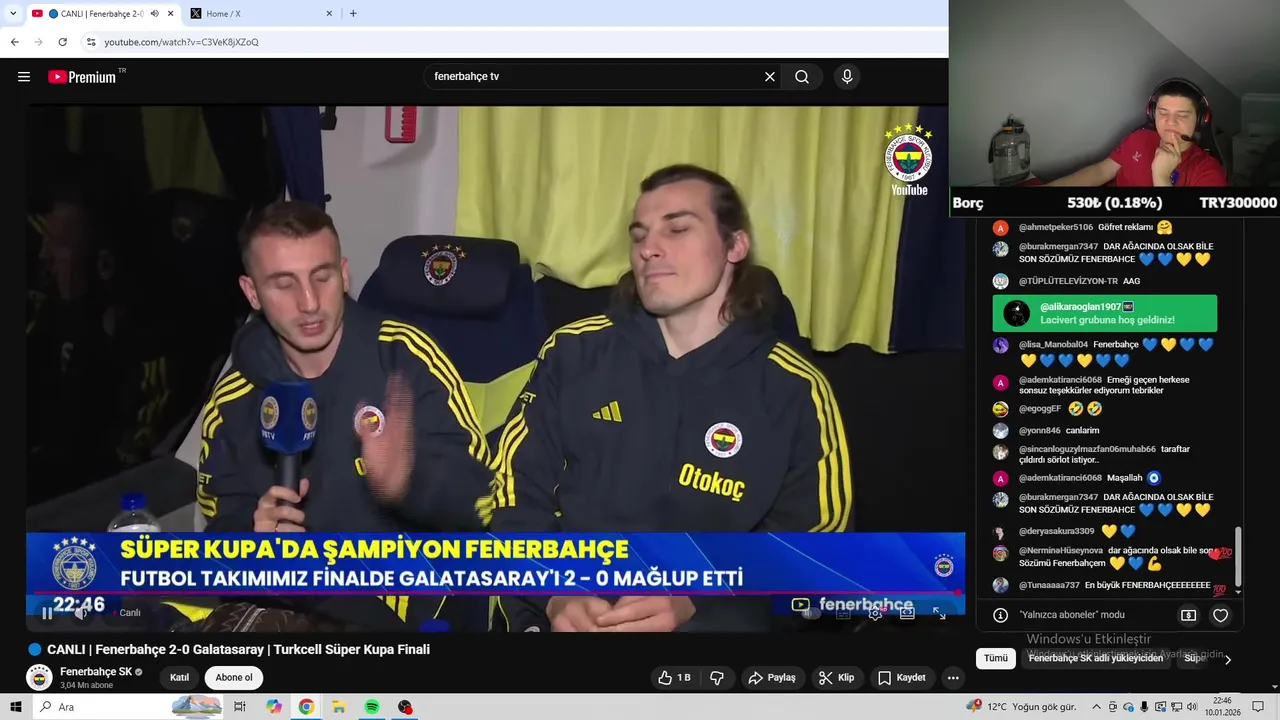Mute the video player volume icon

pyautogui.click(x=81, y=613)
